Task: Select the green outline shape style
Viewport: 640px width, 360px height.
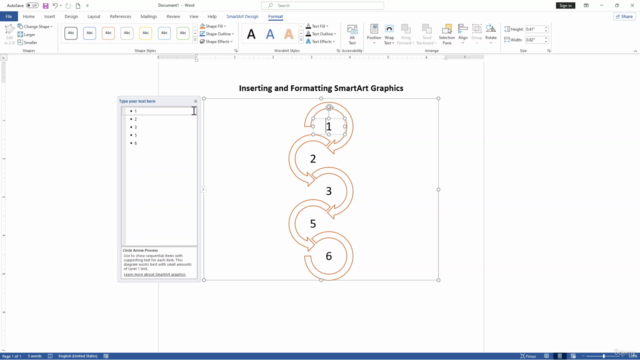Action: click(183, 33)
